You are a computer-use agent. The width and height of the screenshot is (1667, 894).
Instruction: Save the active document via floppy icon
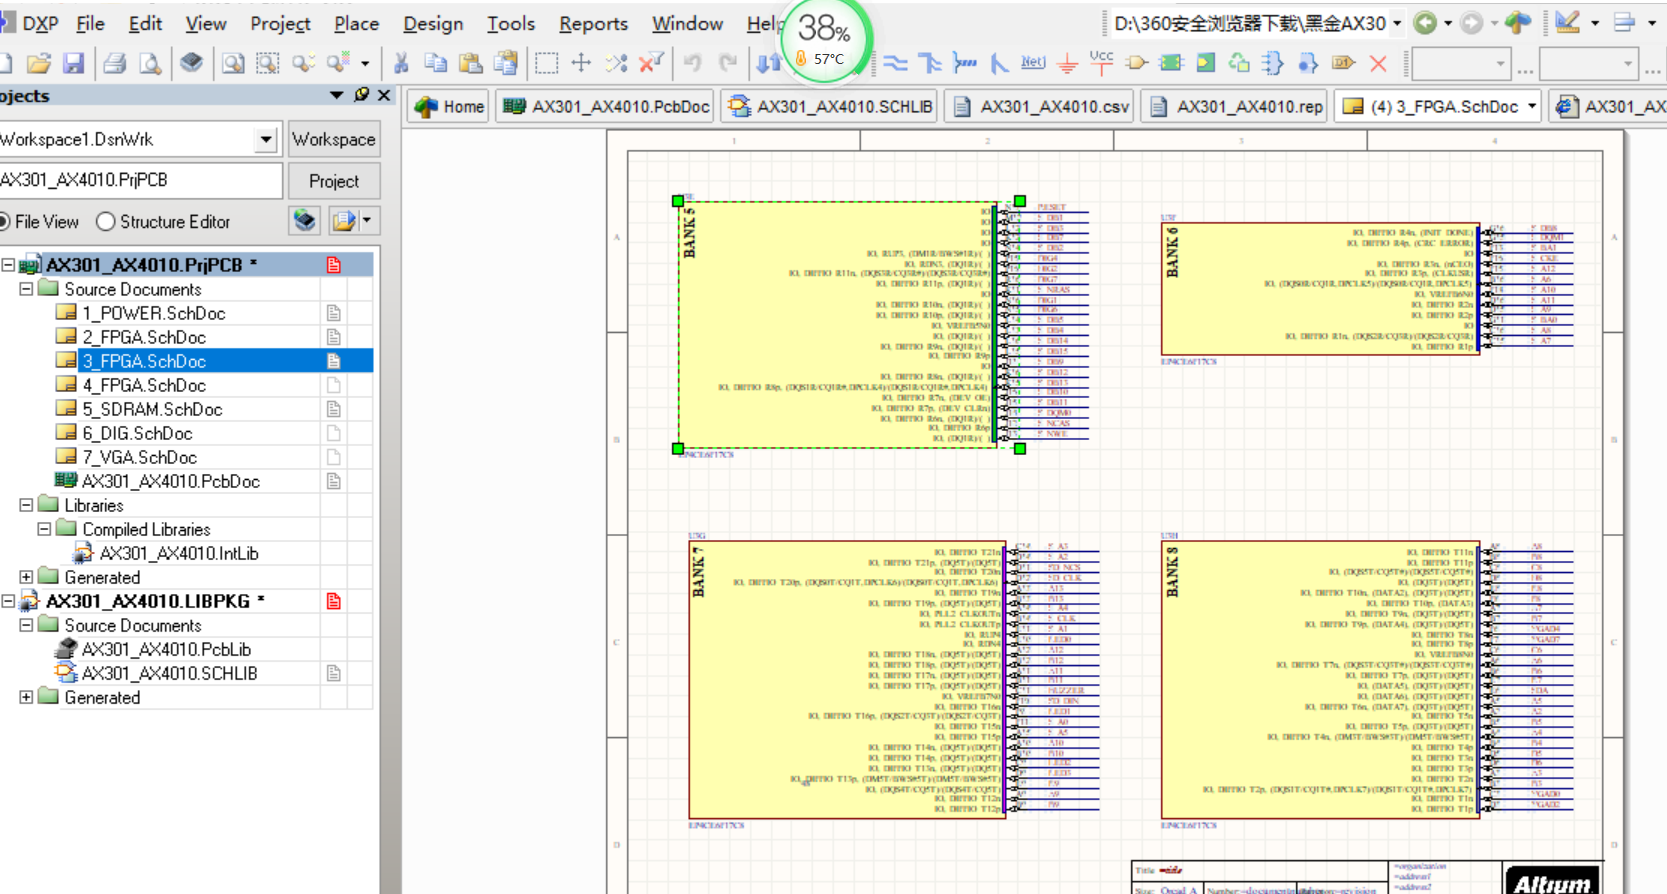pos(74,64)
